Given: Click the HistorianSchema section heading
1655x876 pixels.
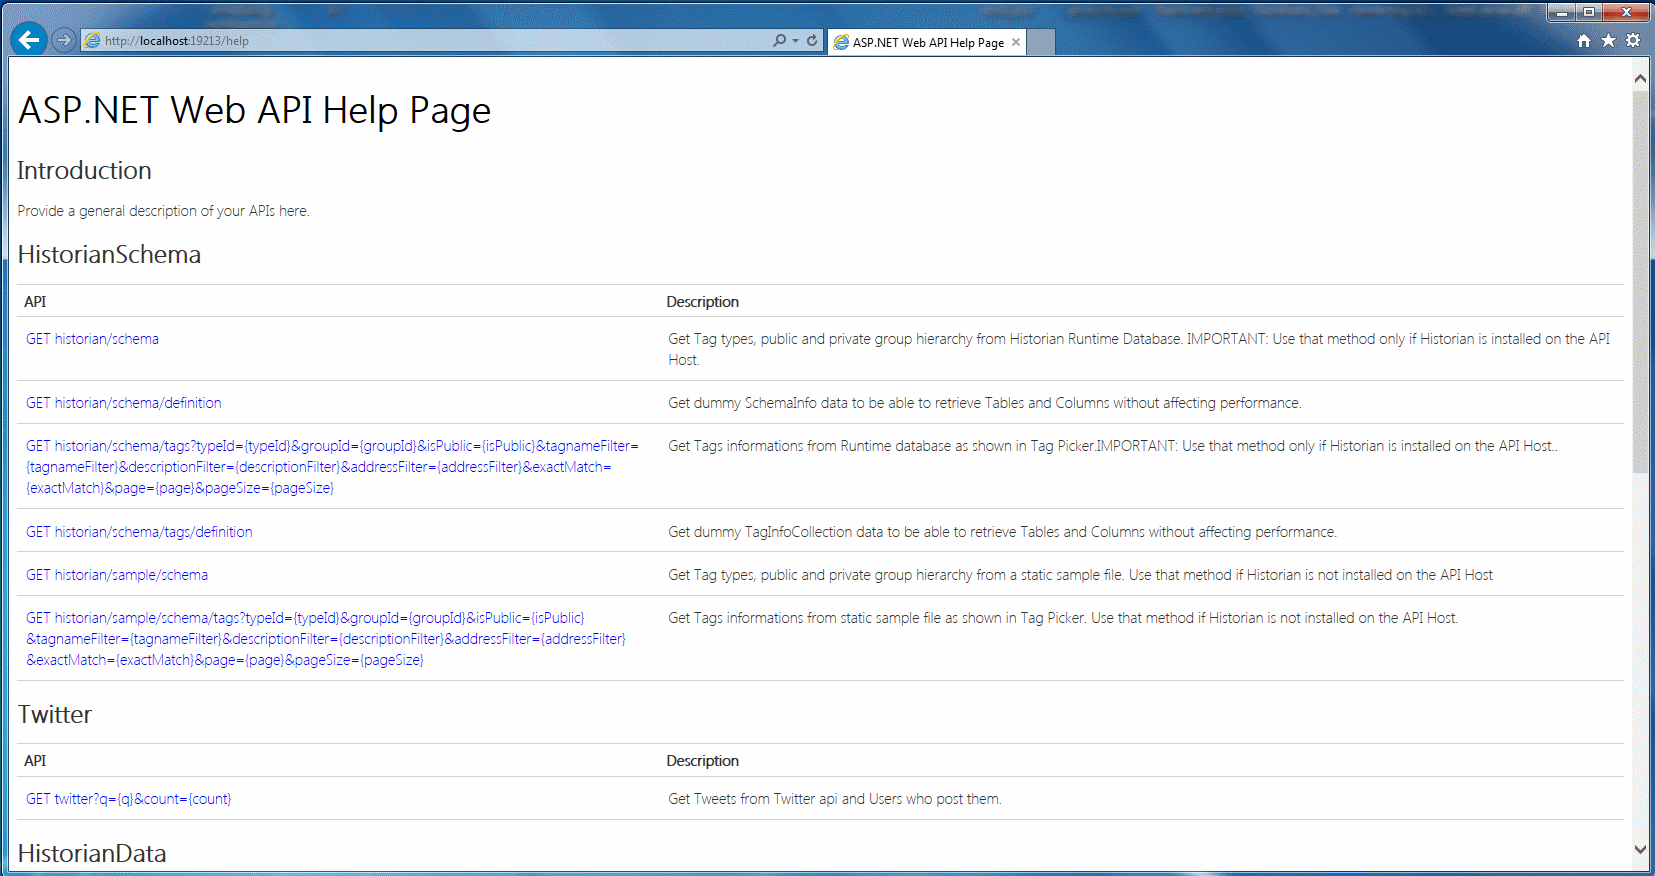Looking at the screenshot, I should point(109,254).
